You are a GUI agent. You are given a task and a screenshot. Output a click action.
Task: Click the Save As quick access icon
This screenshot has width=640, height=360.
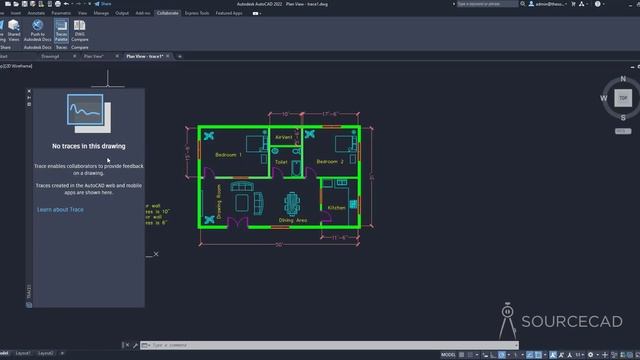tap(33, 4)
